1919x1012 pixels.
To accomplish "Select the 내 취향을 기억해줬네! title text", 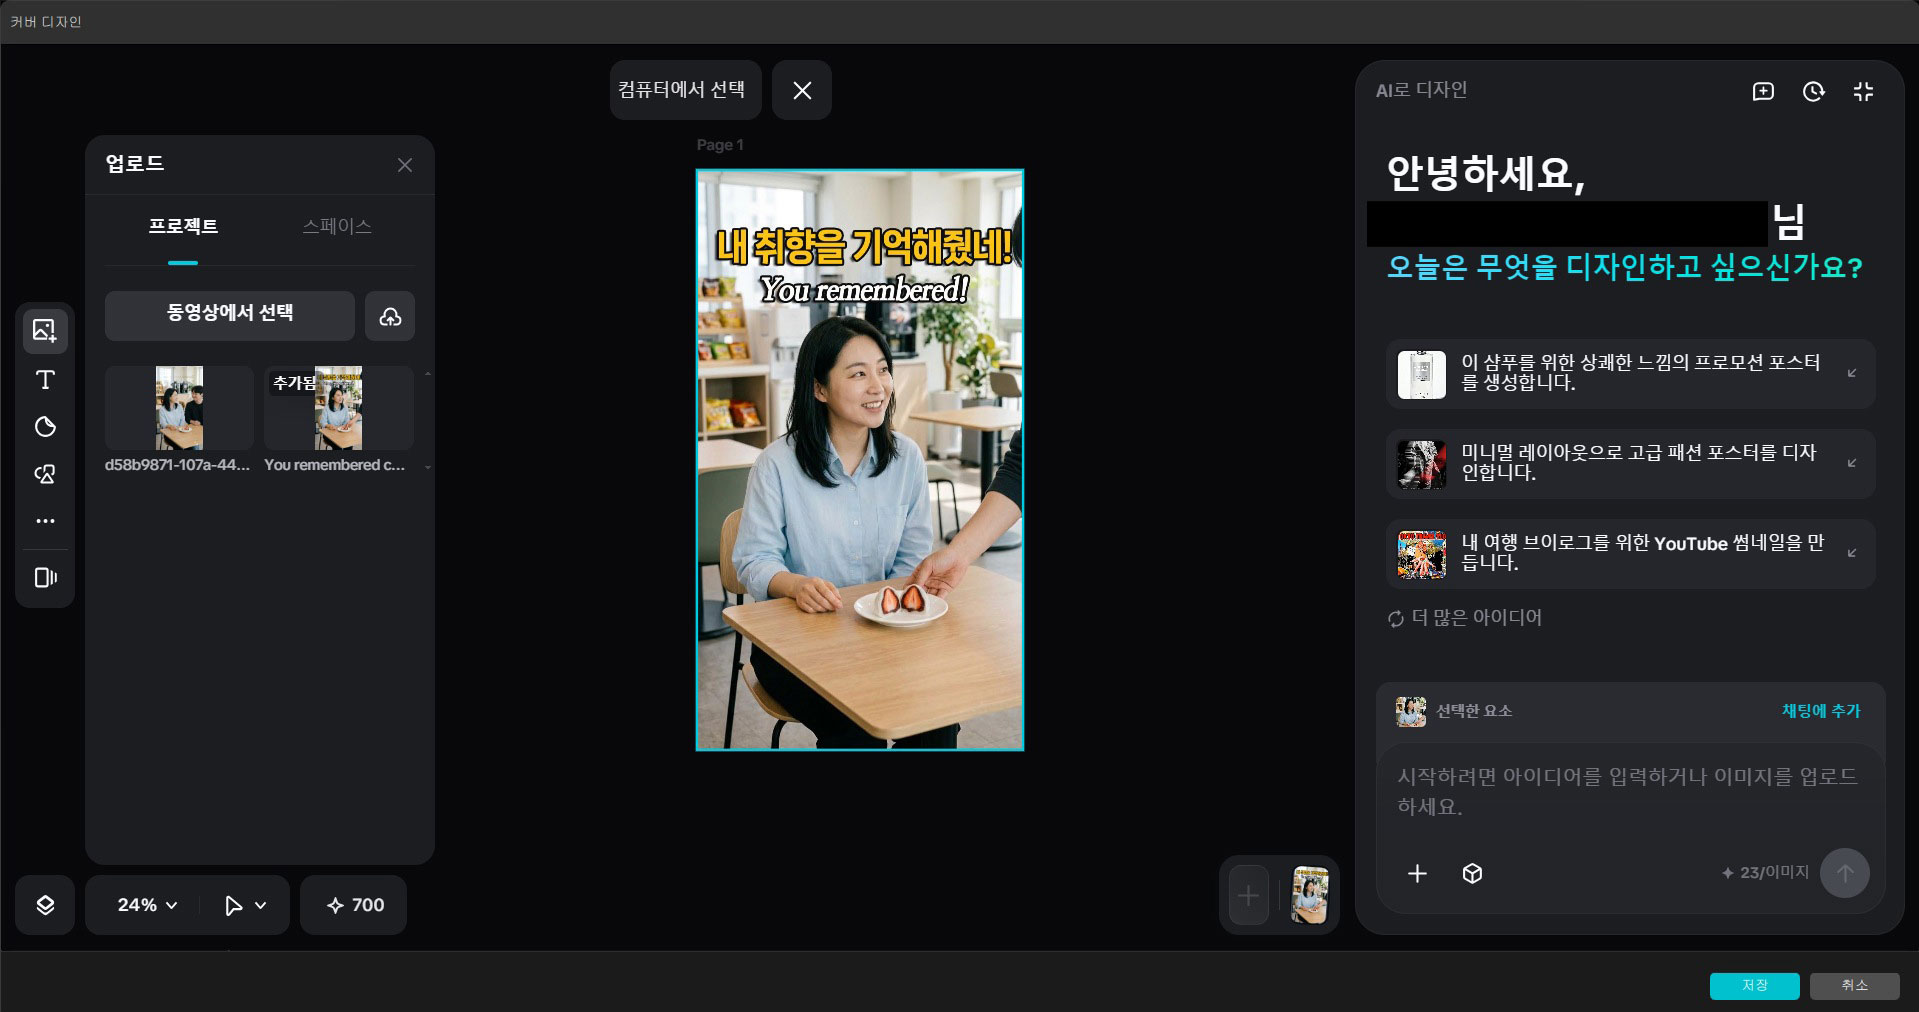I will 865,247.
